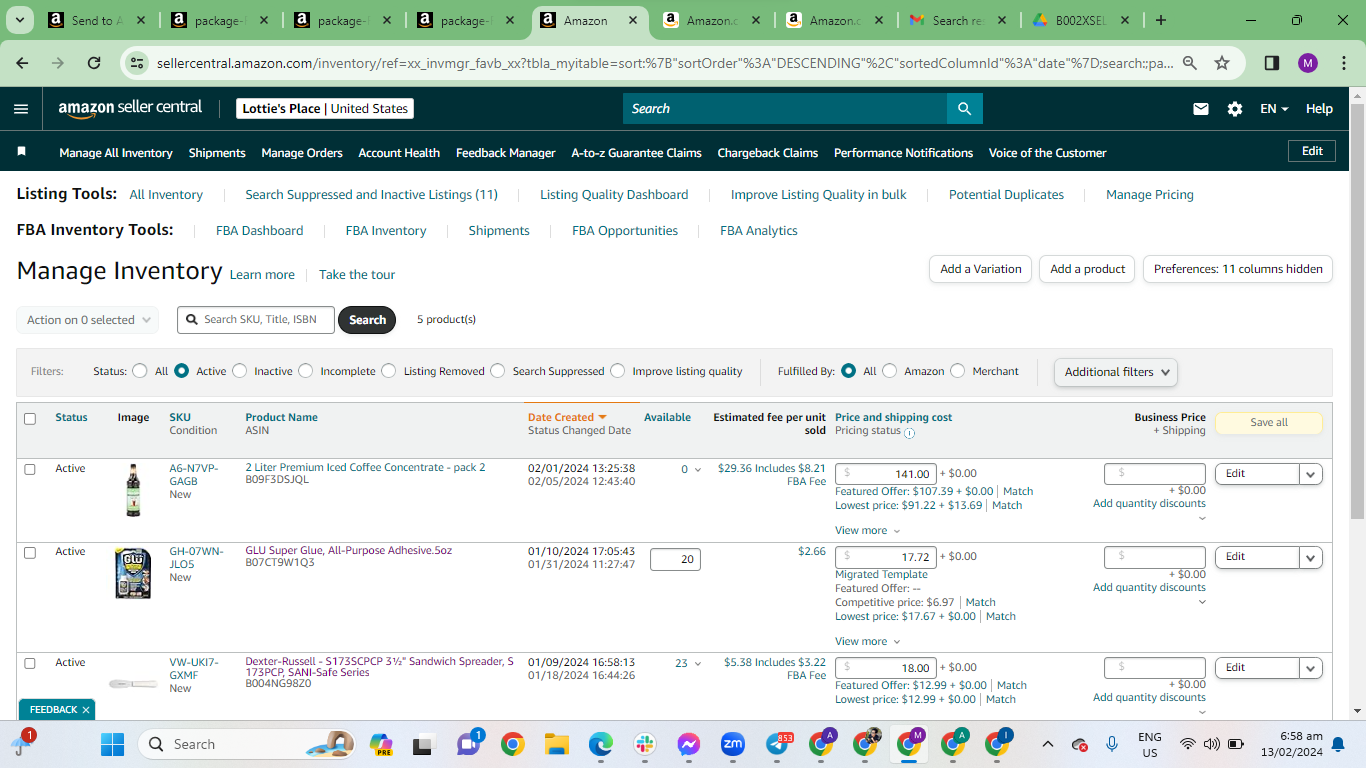
Task: Open Edit dropdown arrow for Dexter-Russell row
Action: (1311, 668)
